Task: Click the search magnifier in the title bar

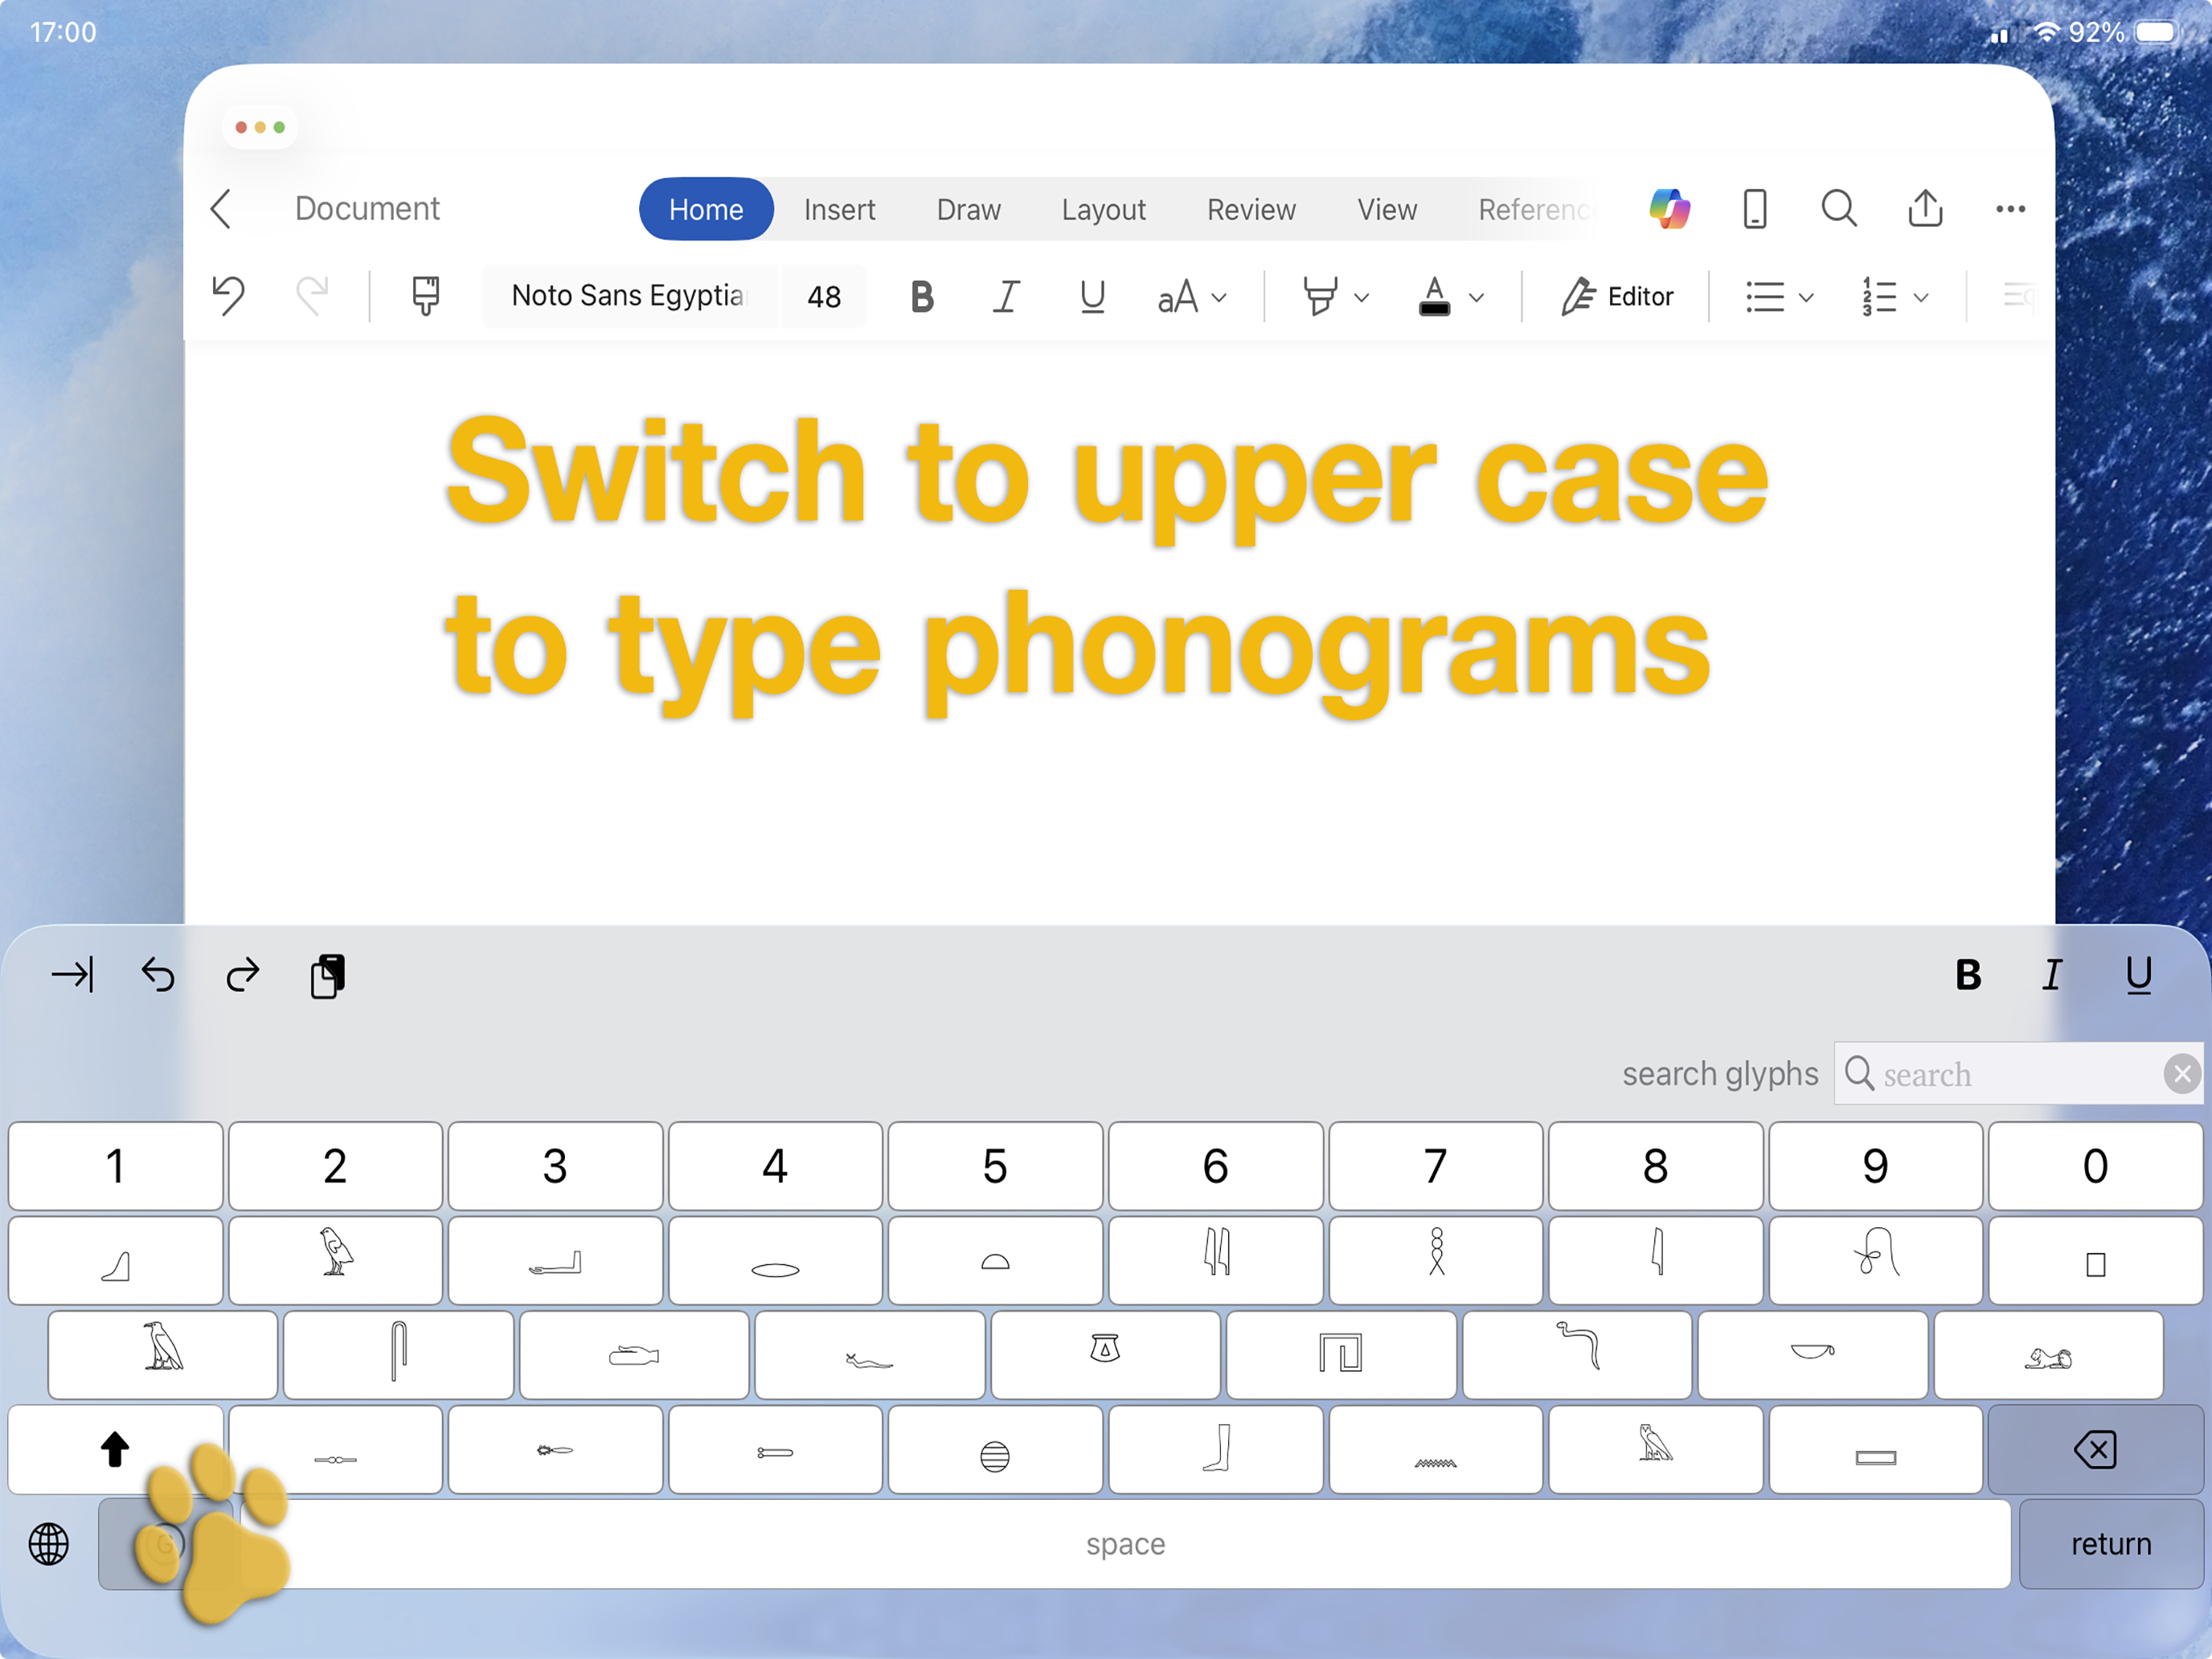Action: [x=1839, y=208]
